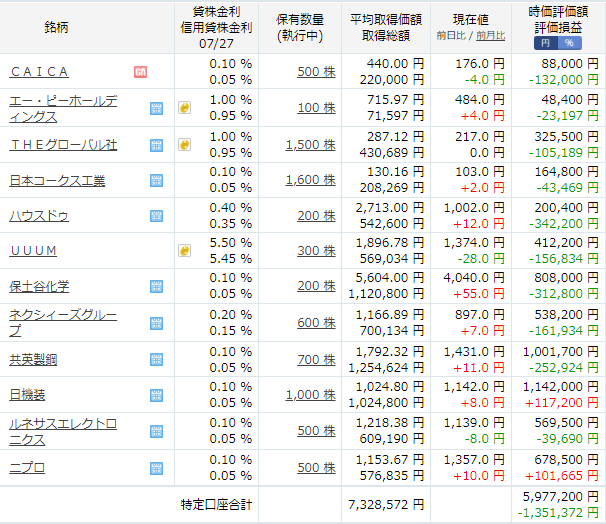The height and width of the screenshot is (524, 606).
Task: Open calendar icon for THEグローバル社
Action: (x=156, y=145)
